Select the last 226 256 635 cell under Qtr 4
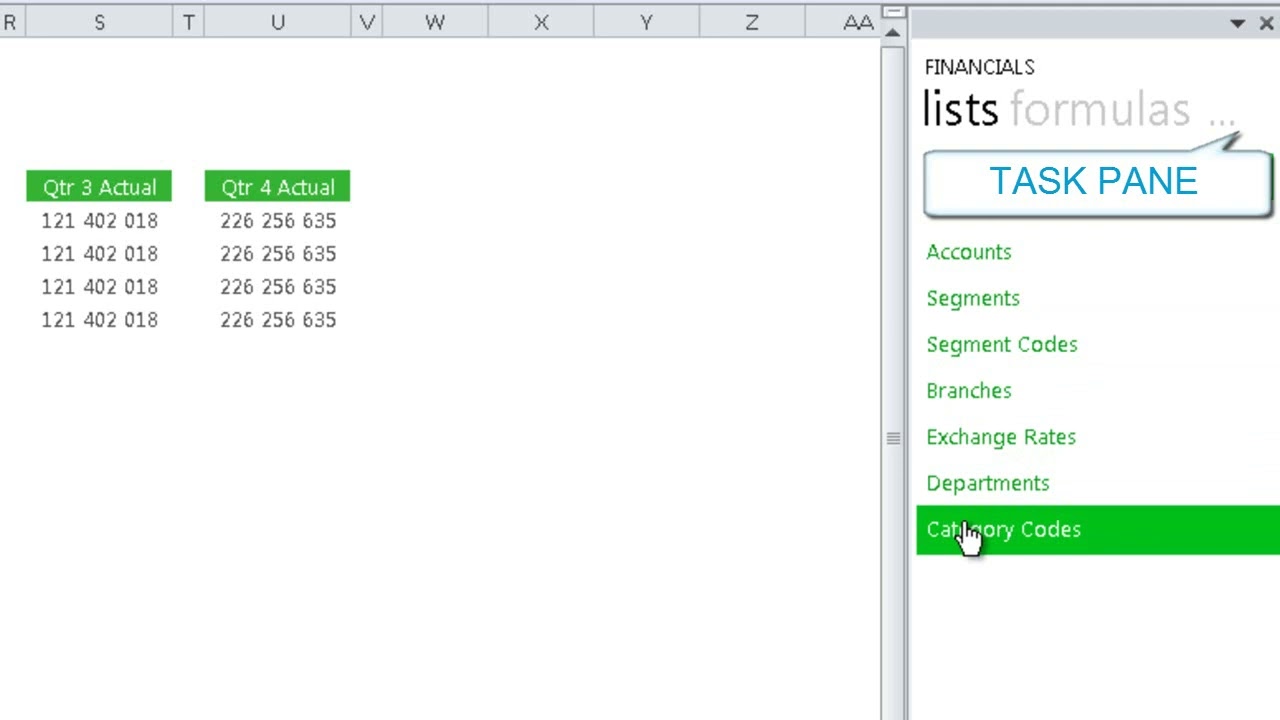 click(x=277, y=320)
